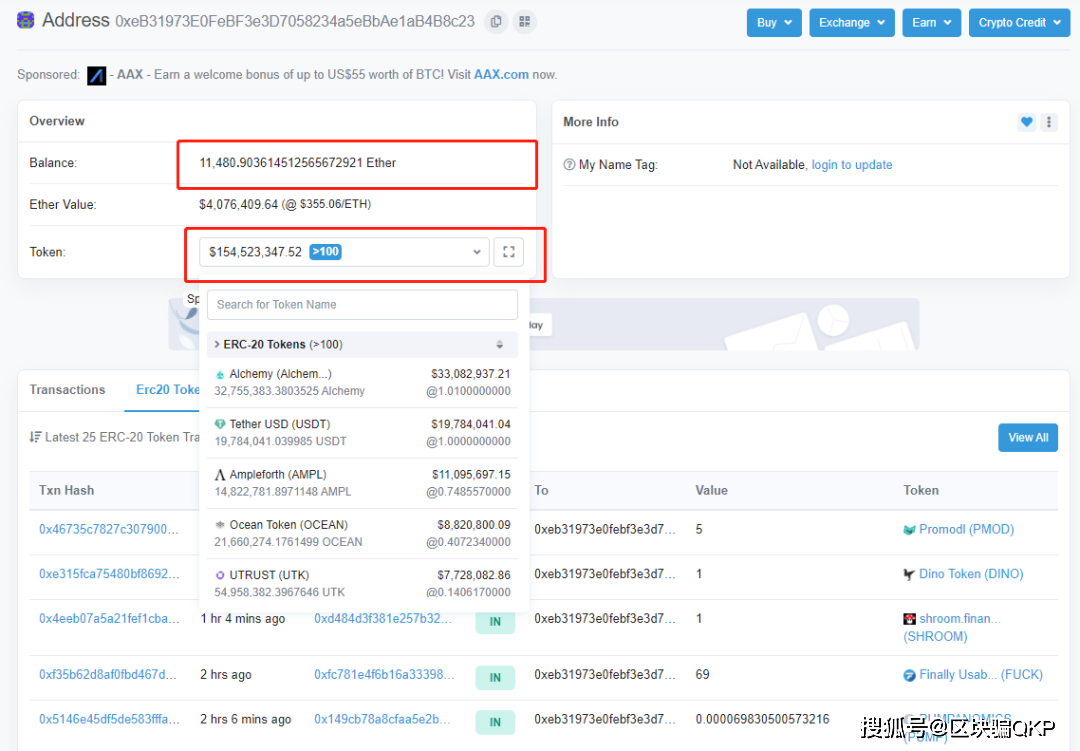Open the Dino Token (DINO) link
This screenshot has height=751, width=1080.
tap(971, 574)
